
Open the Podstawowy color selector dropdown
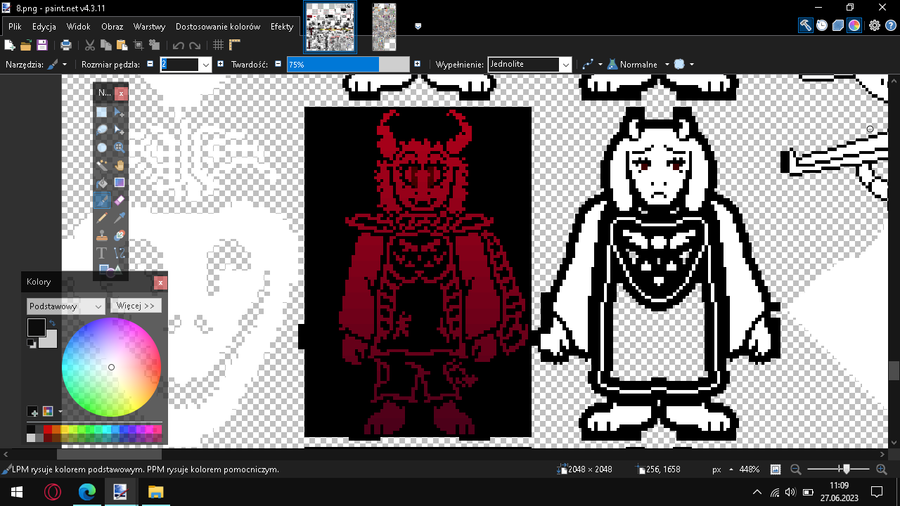point(65,306)
